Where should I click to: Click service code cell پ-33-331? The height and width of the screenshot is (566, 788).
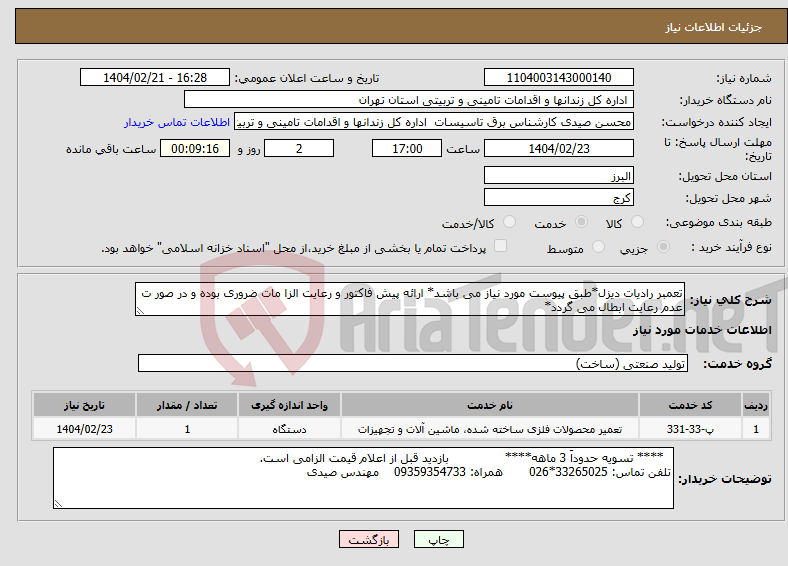(x=691, y=429)
